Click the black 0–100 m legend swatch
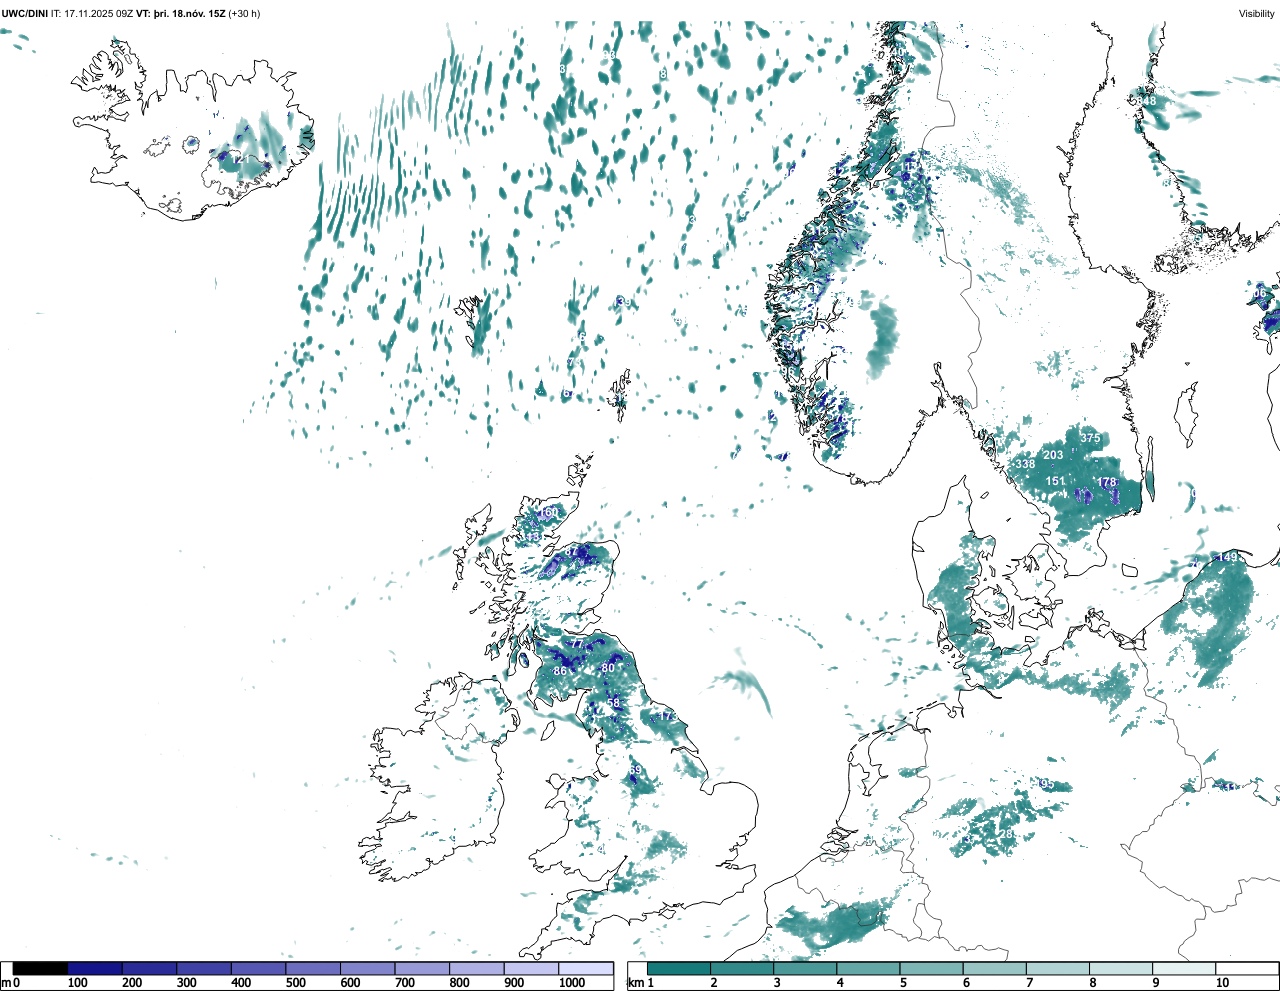This screenshot has width=1280, height=991. click(40, 968)
